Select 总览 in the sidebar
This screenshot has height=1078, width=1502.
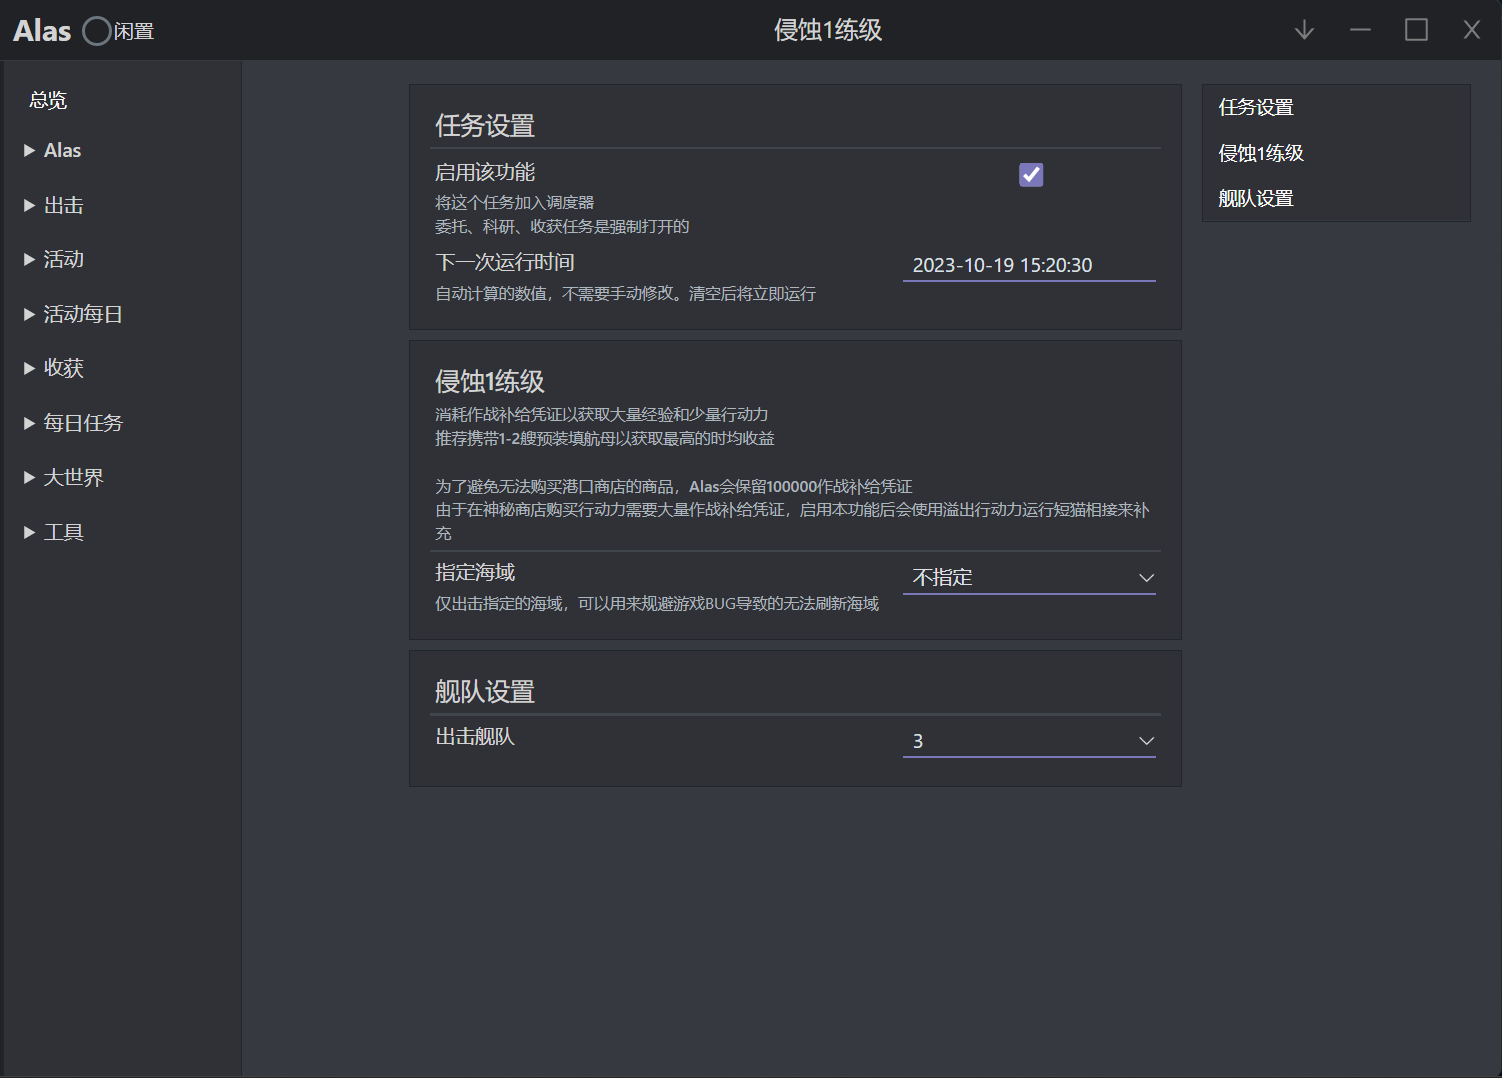47,99
